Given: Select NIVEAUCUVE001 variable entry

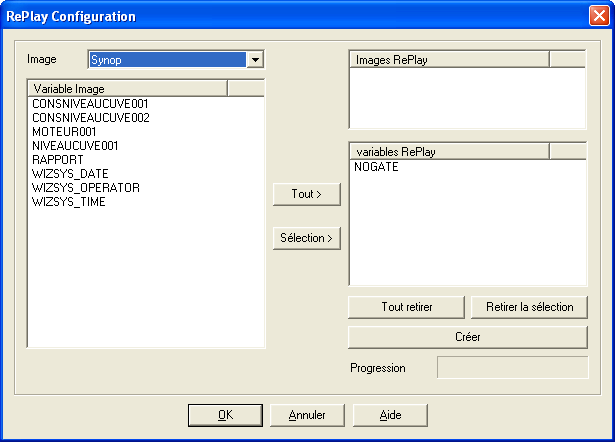Looking at the screenshot, I should [75, 146].
